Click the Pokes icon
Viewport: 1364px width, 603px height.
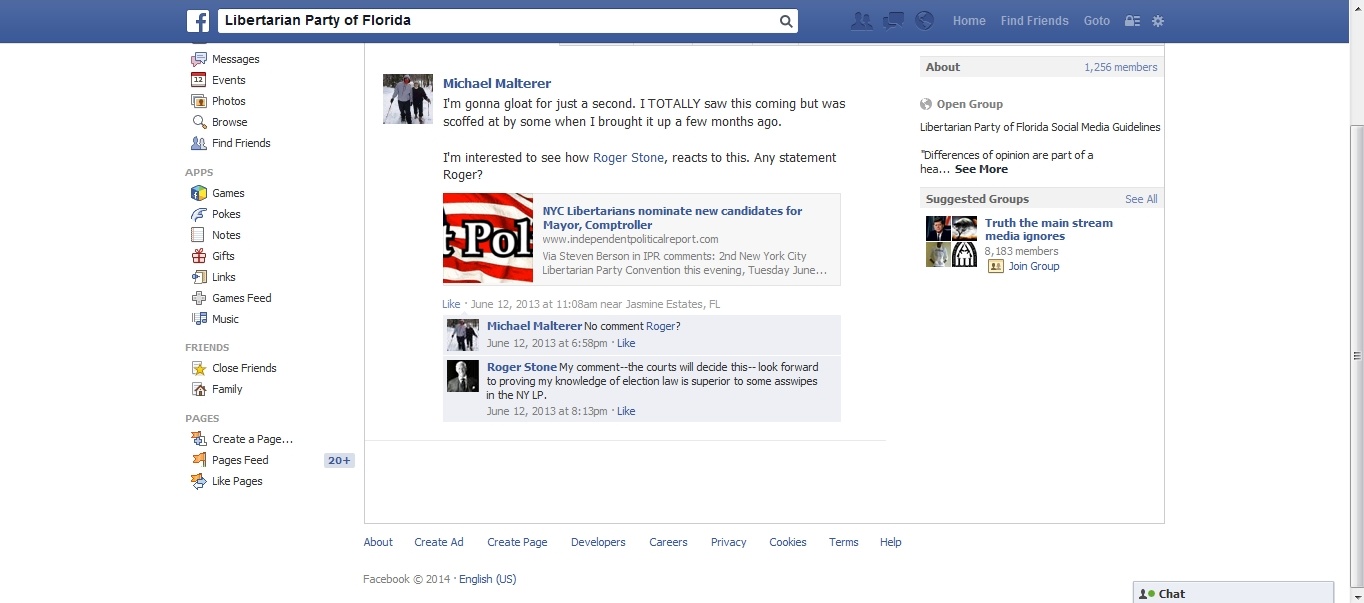tap(199, 214)
